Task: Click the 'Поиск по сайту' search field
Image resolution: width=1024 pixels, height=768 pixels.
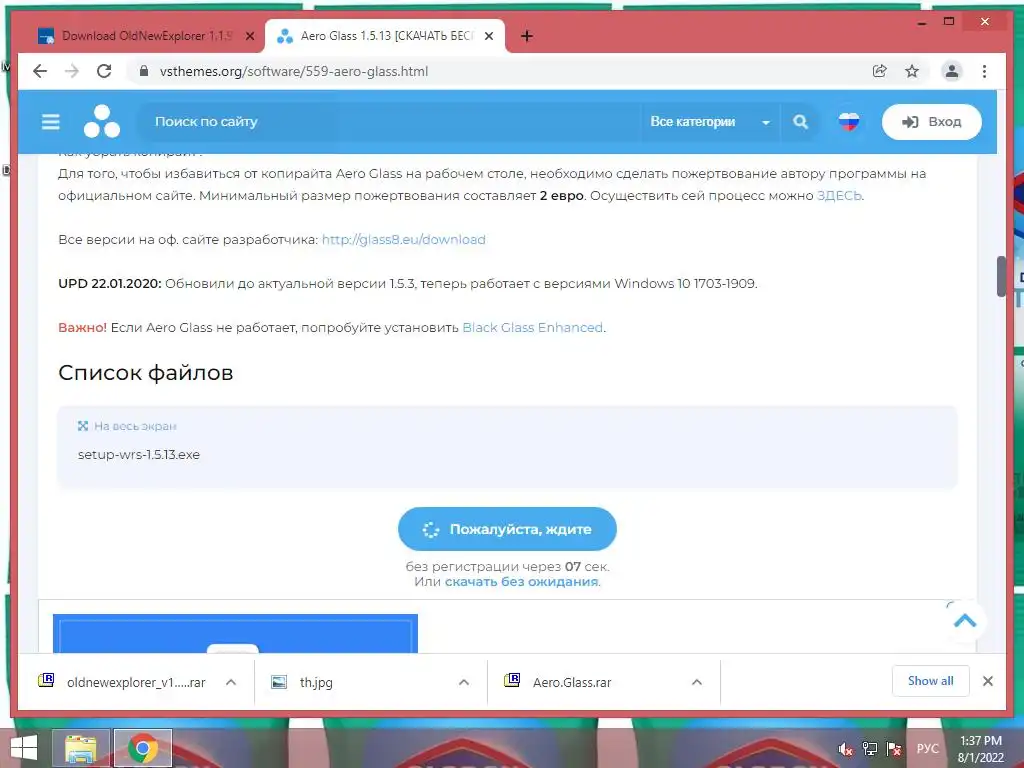Action: (392, 121)
